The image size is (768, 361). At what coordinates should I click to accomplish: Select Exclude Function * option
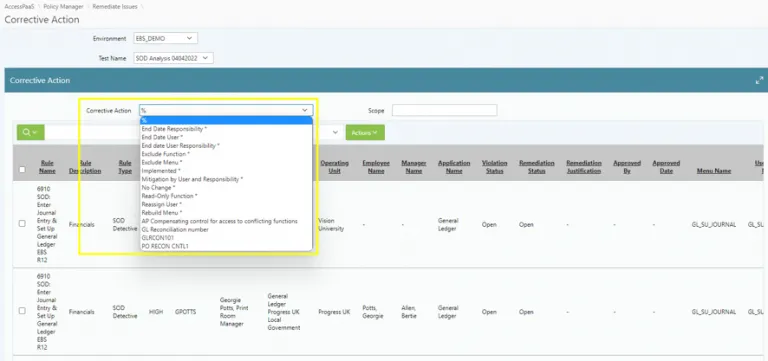[x=226, y=154]
